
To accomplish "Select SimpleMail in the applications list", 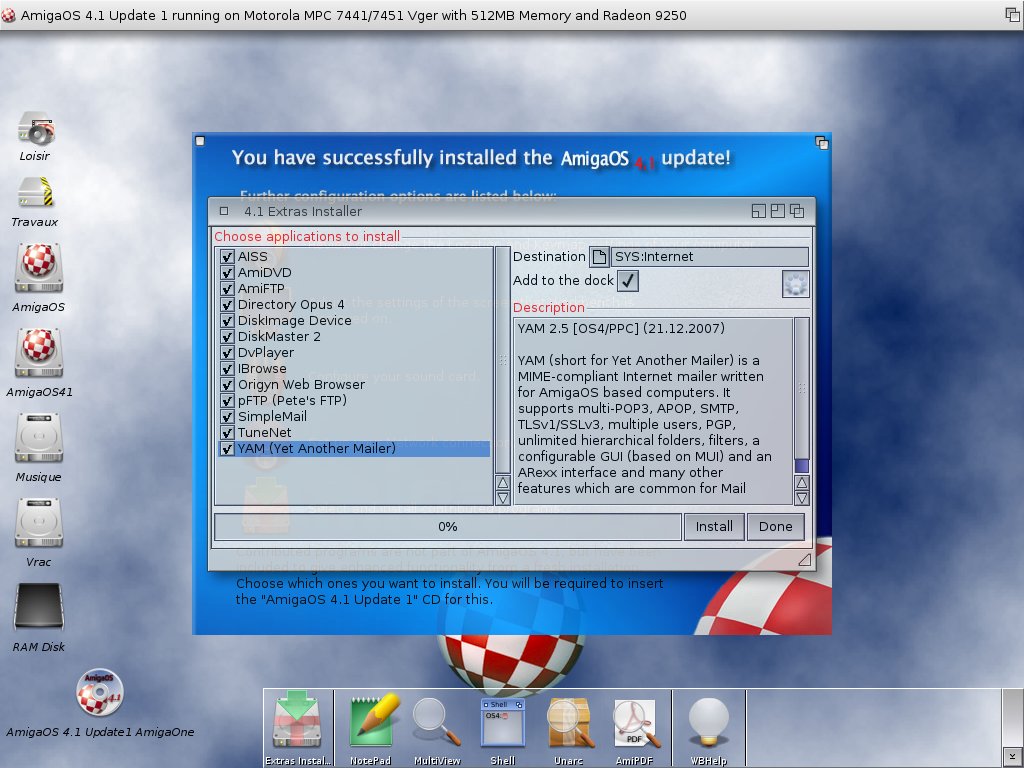I will (354, 417).
